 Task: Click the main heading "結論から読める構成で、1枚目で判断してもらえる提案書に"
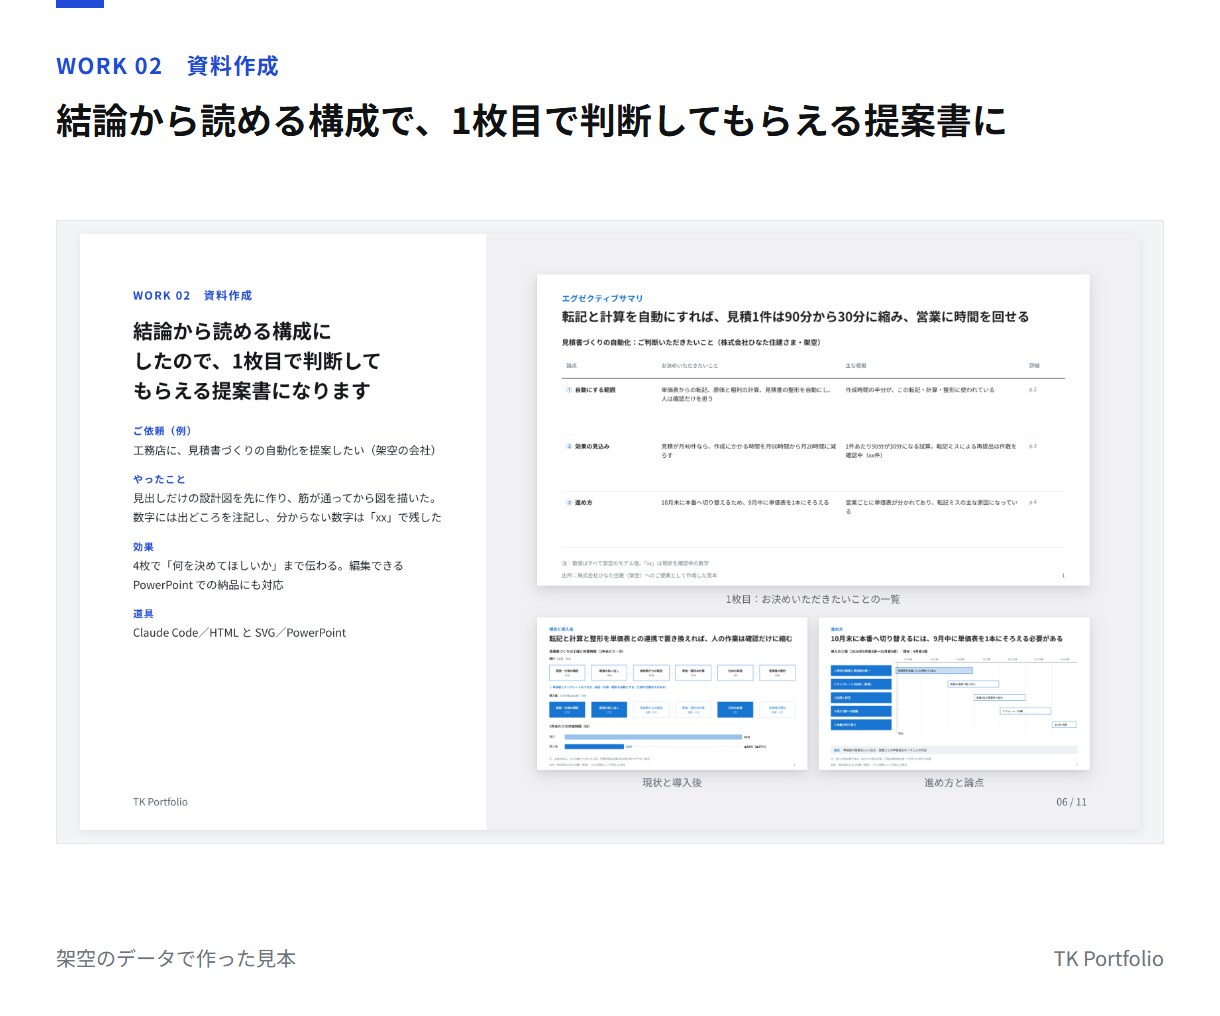click(x=531, y=121)
